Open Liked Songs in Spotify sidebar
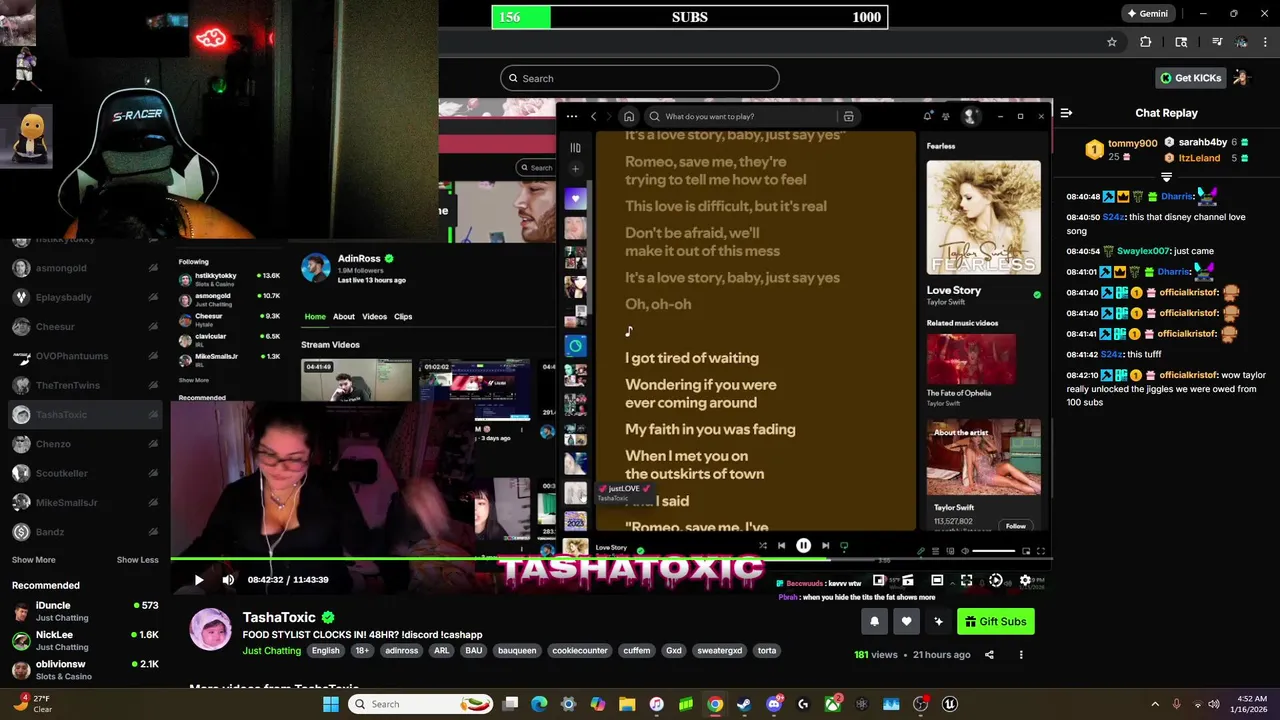 tap(575, 199)
